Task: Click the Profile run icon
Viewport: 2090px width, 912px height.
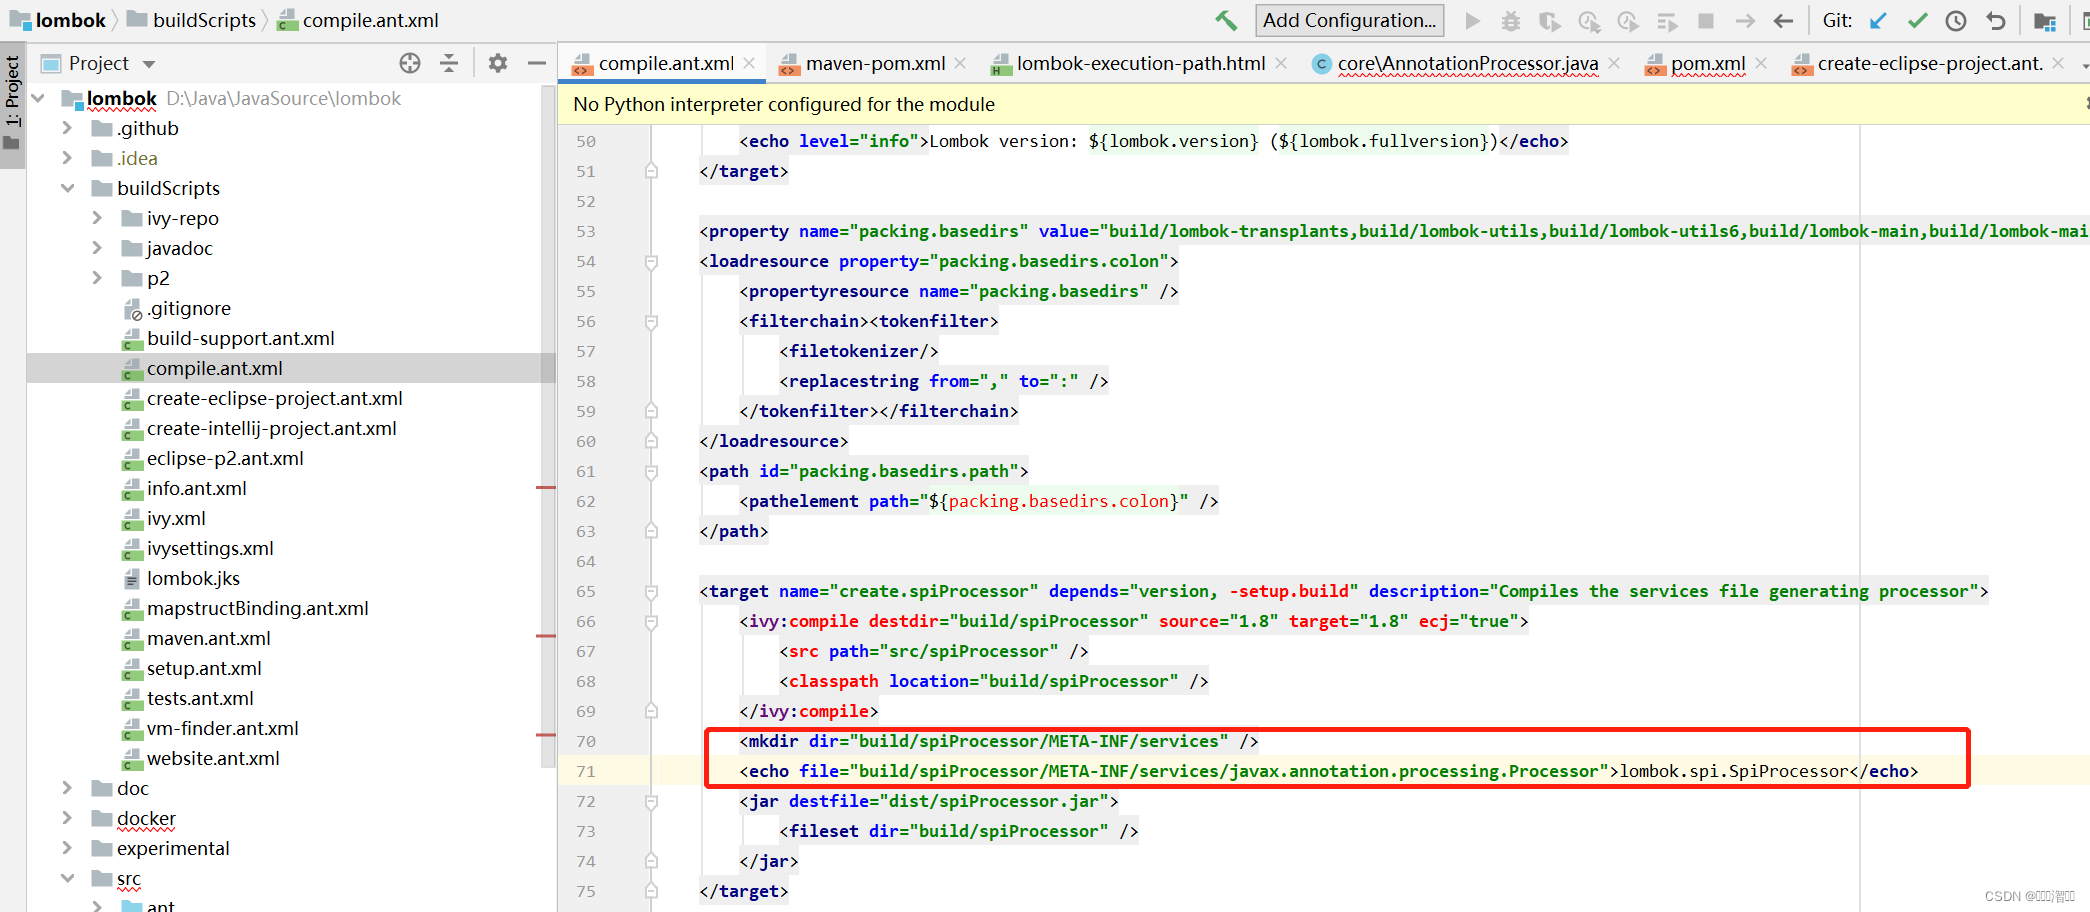Action: tap(1589, 21)
